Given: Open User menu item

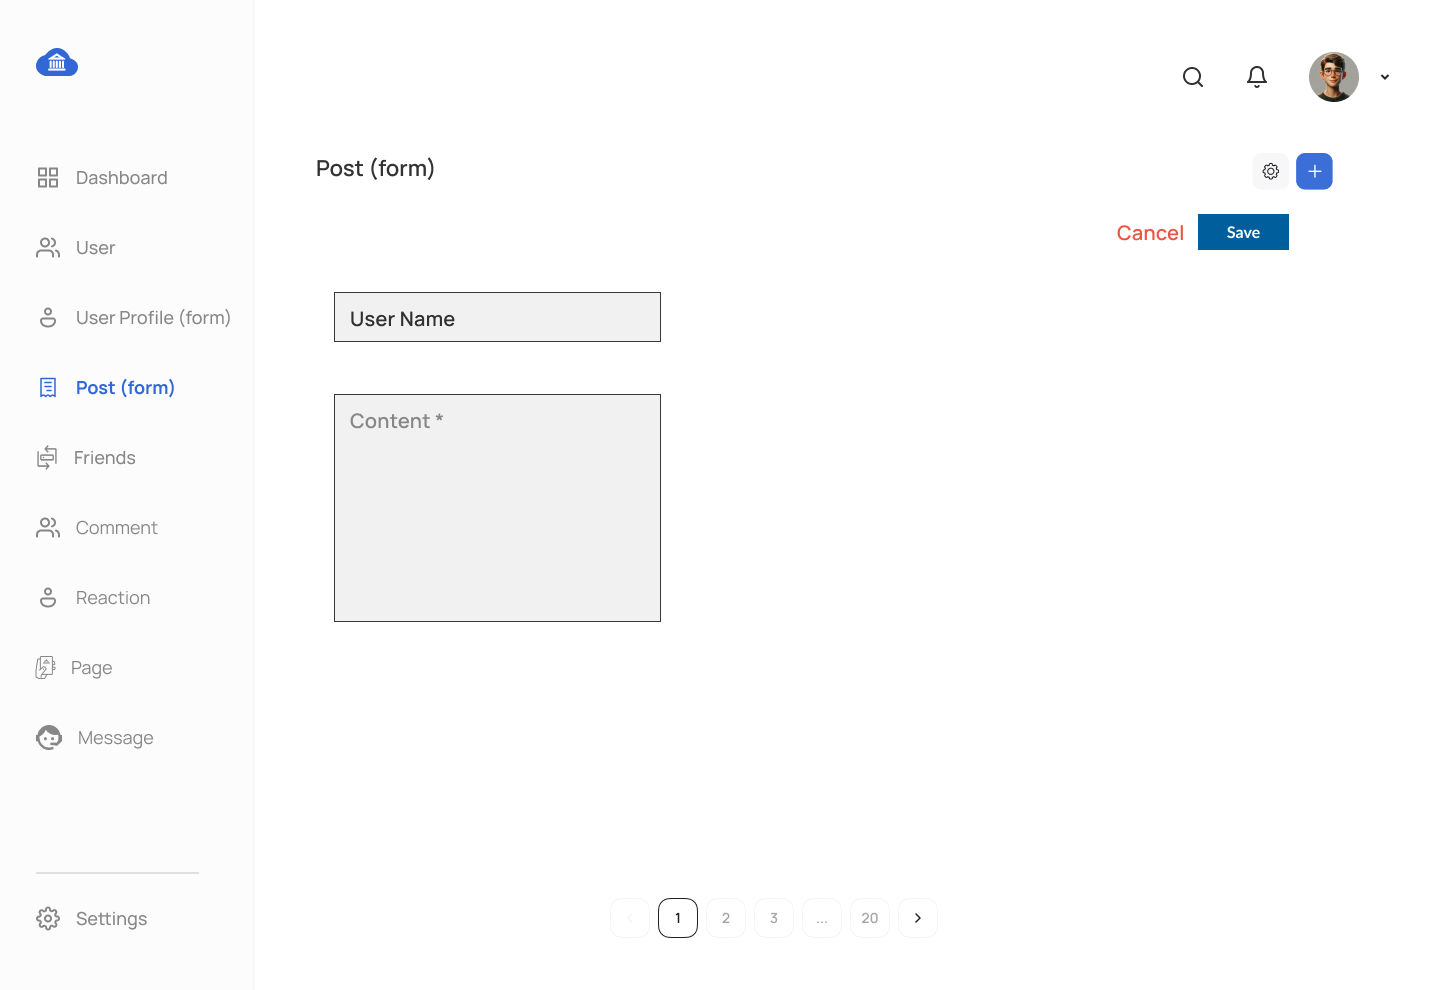Looking at the screenshot, I should [x=96, y=248].
